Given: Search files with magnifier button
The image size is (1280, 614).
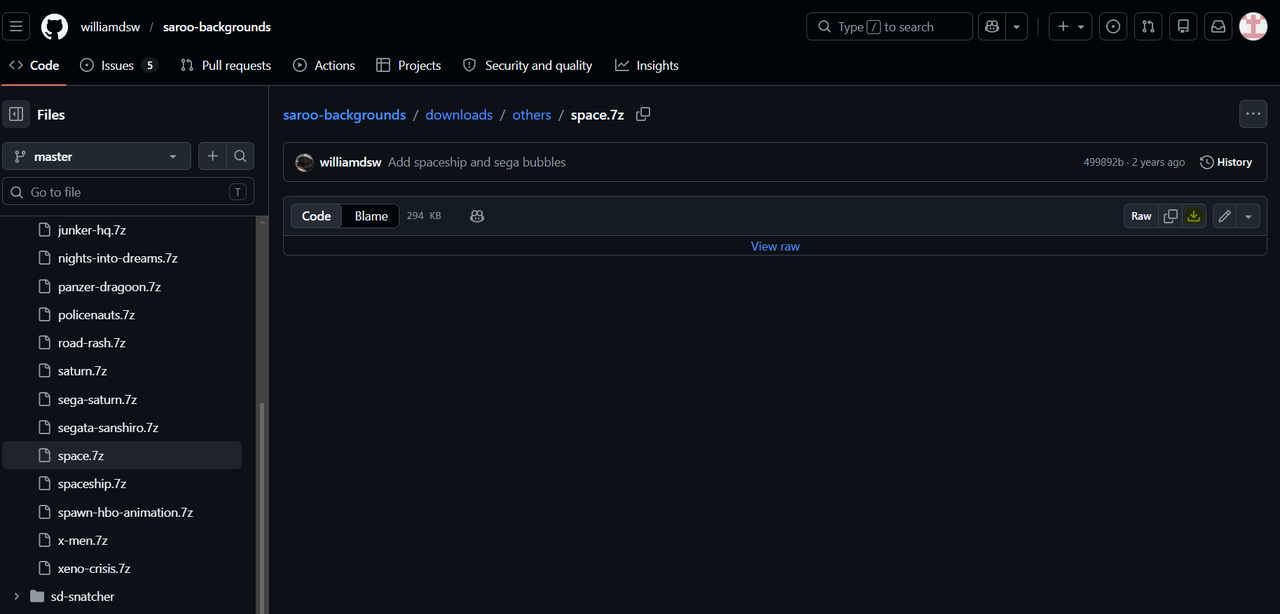Looking at the screenshot, I should (x=240, y=156).
